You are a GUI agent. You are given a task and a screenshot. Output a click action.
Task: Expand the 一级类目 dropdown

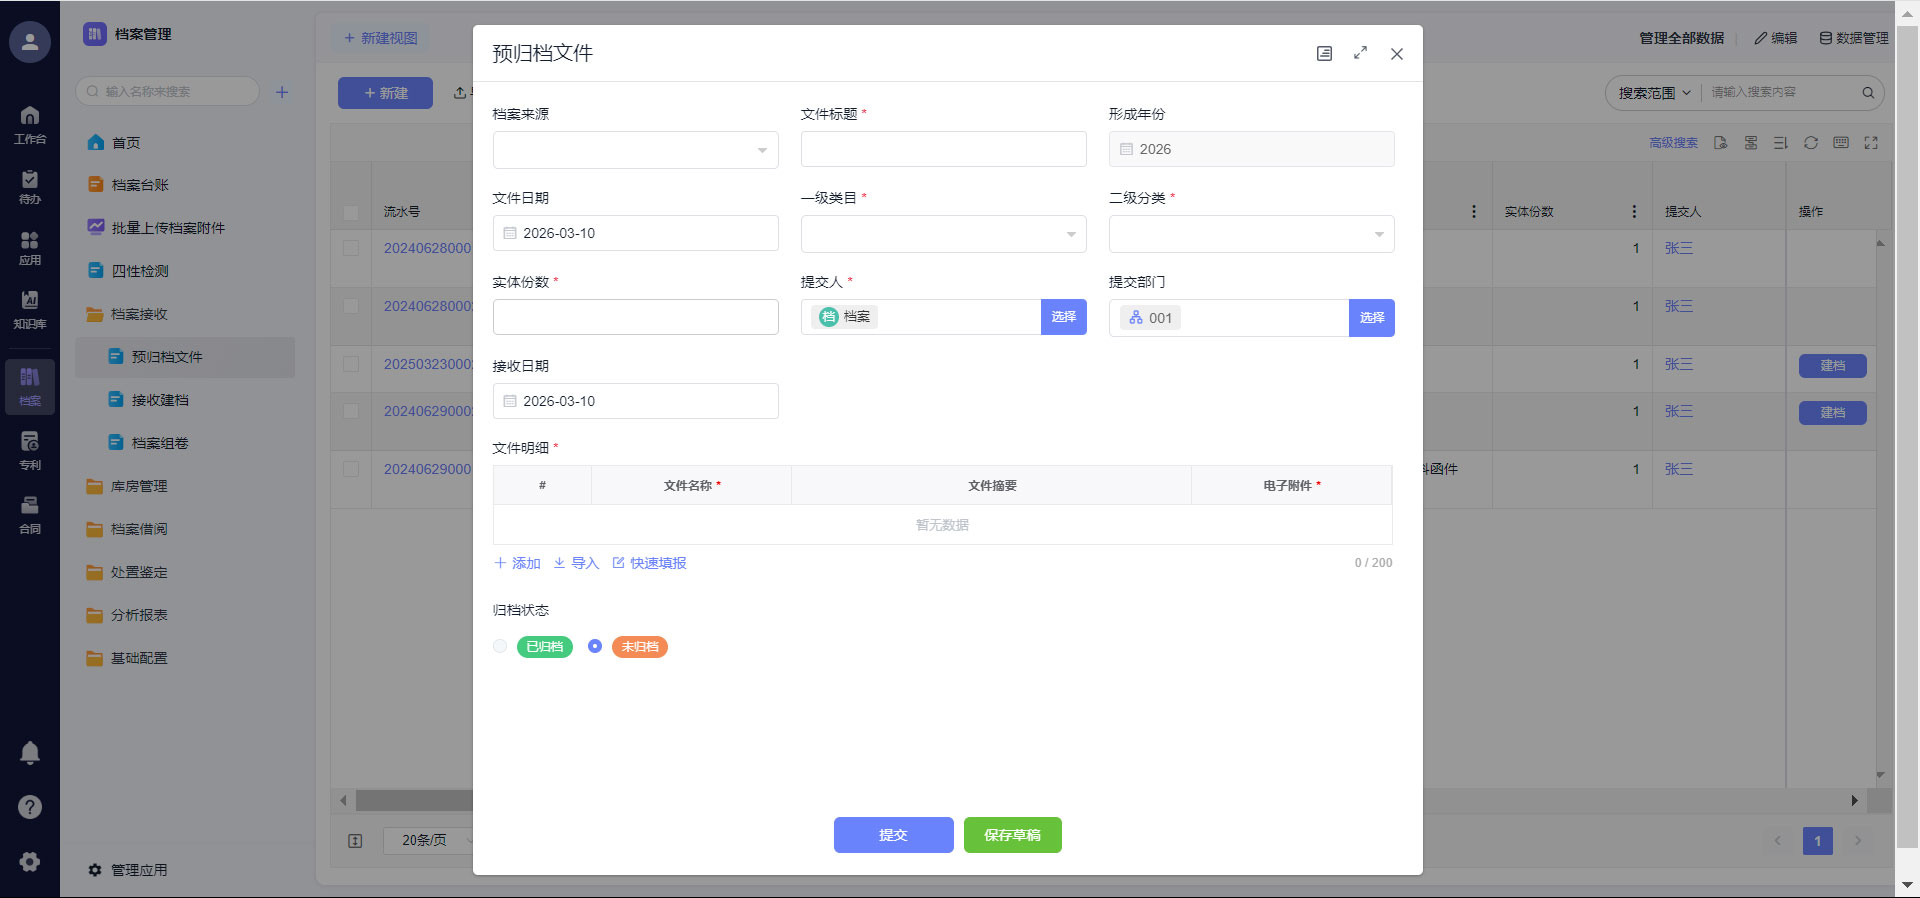[x=943, y=234]
